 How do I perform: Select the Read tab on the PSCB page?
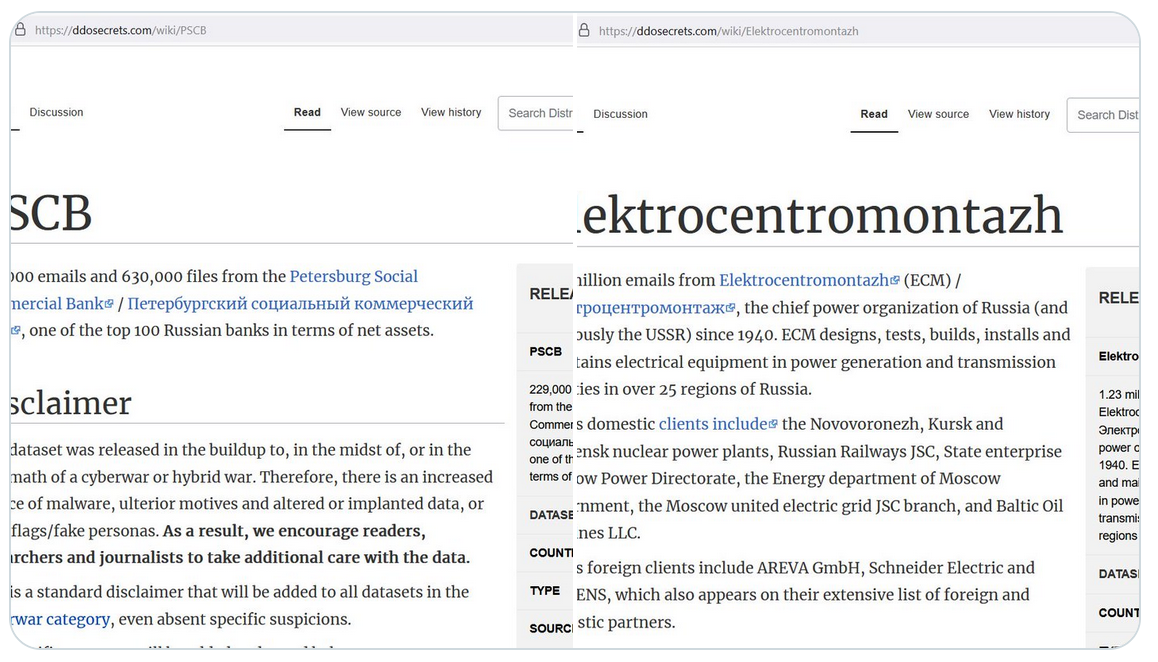(x=307, y=112)
